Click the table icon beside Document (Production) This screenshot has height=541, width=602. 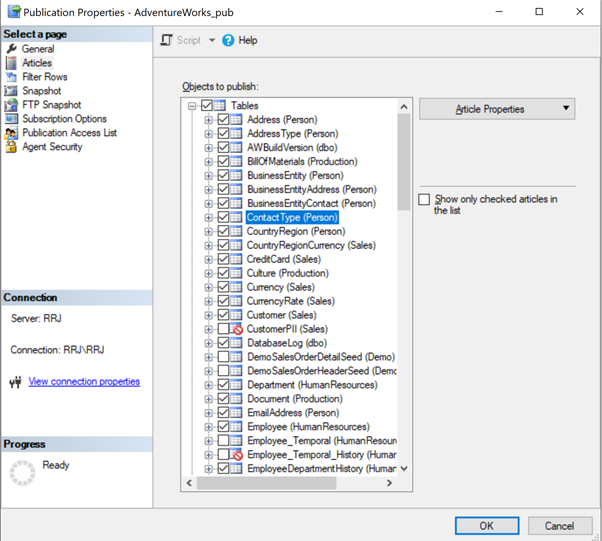236,399
